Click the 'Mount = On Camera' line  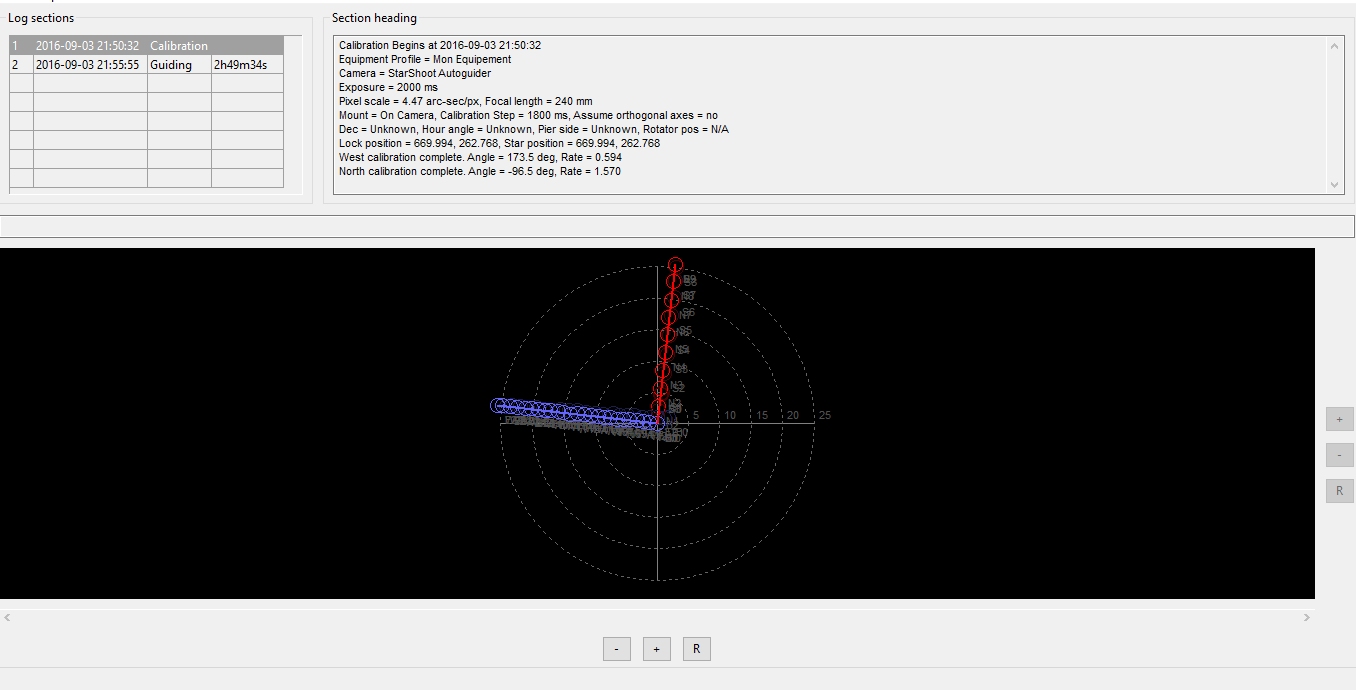pyautogui.click(x=528, y=115)
